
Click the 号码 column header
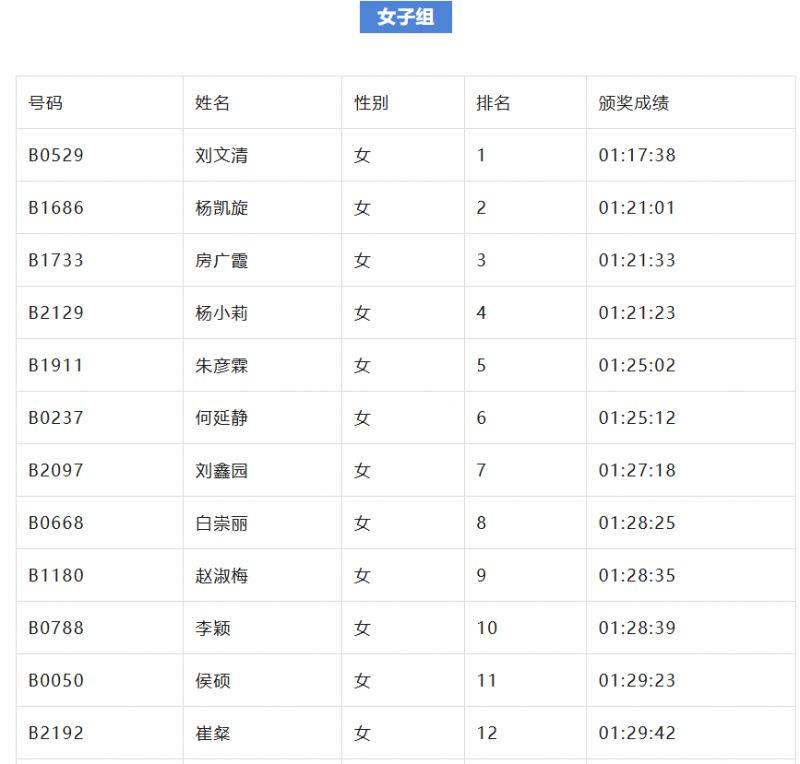pyautogui.click(x=44, y=103)
